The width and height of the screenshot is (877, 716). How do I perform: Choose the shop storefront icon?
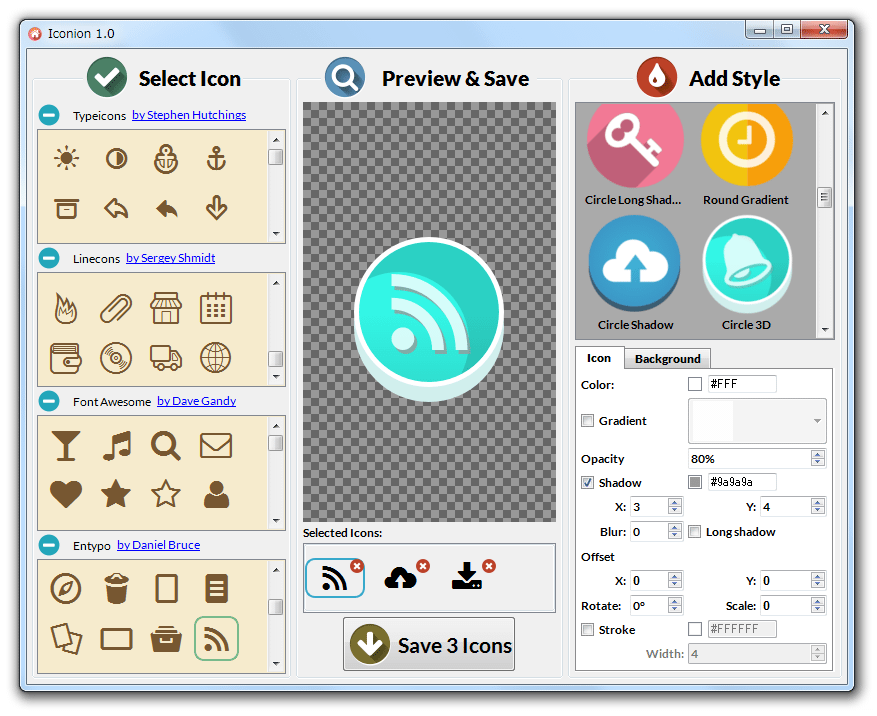[166, 308]
